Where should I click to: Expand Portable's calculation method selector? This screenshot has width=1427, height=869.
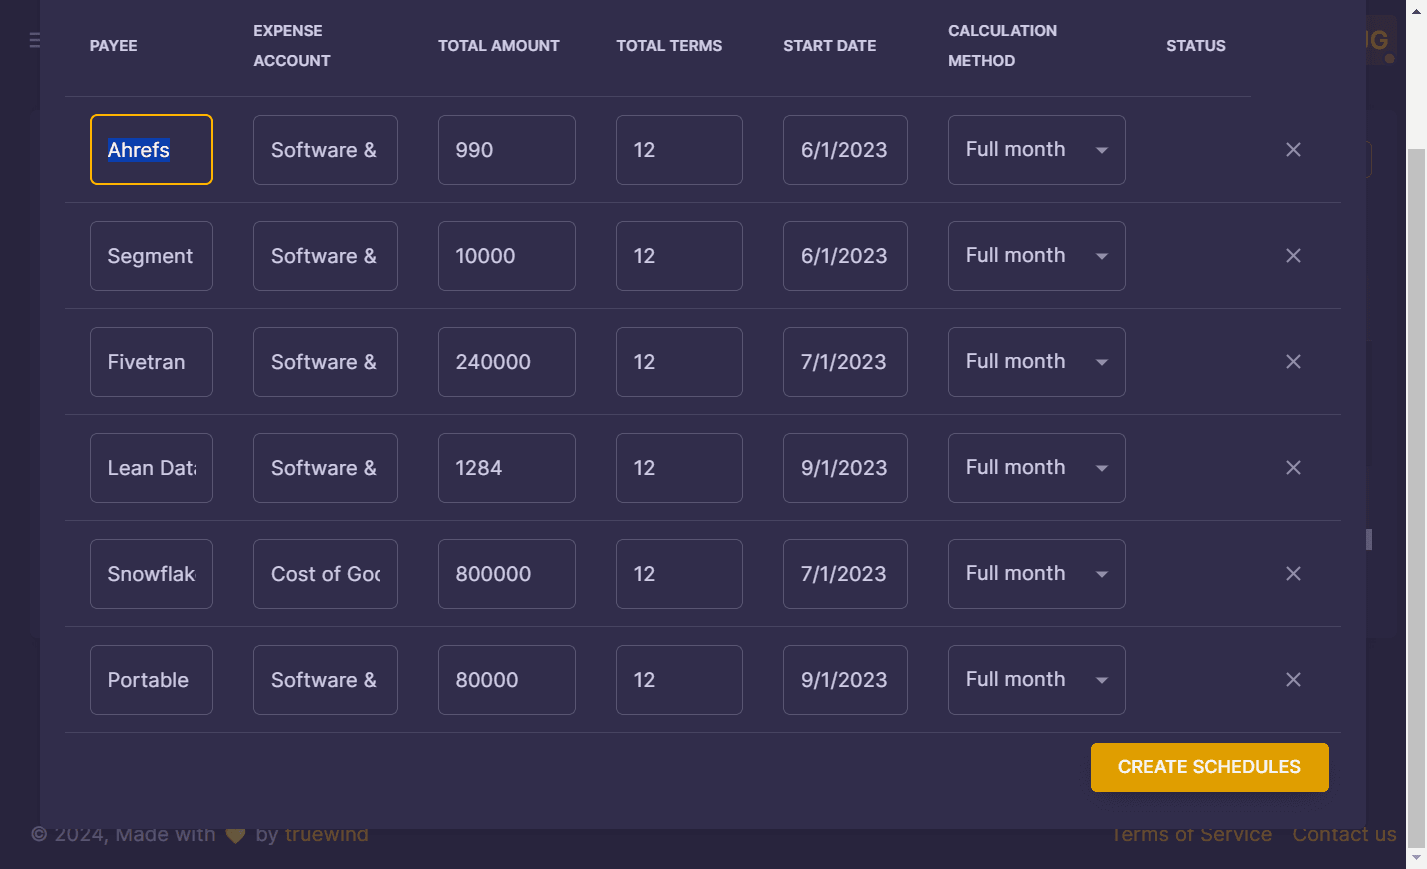point(1036,680)
